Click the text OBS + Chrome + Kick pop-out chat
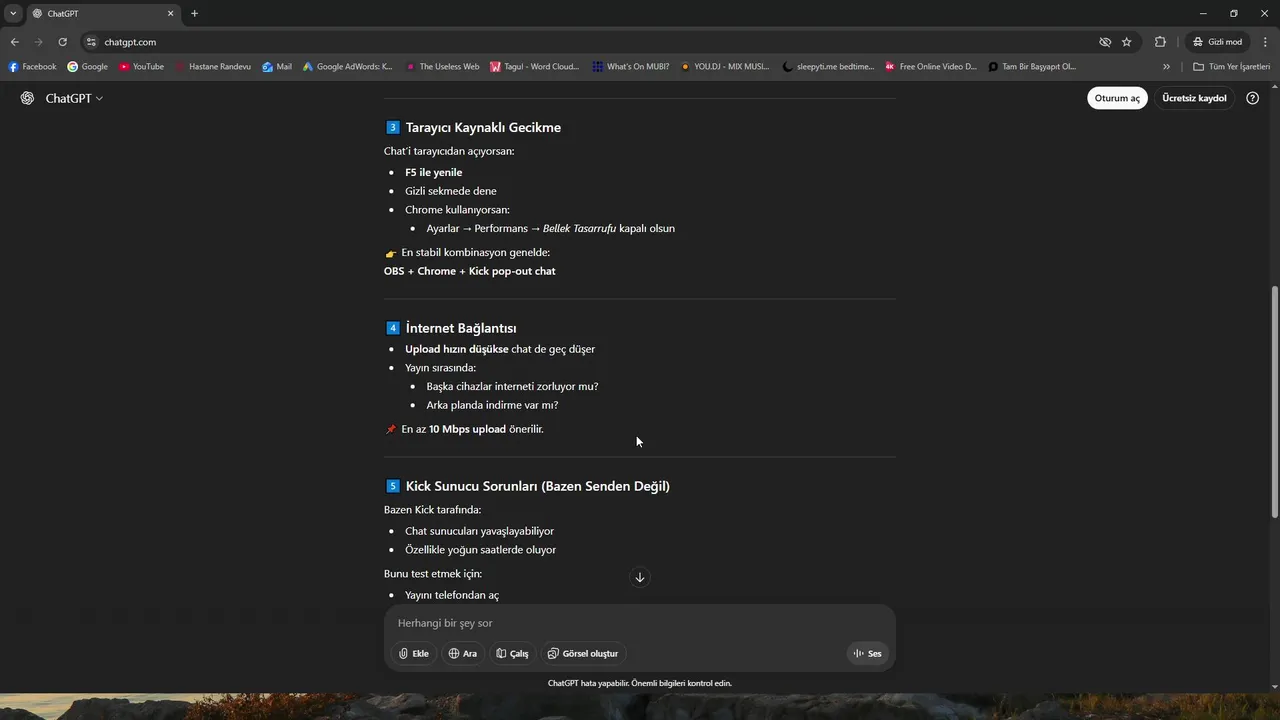Screen dimensions: 1280x720 tap(469, 271)
